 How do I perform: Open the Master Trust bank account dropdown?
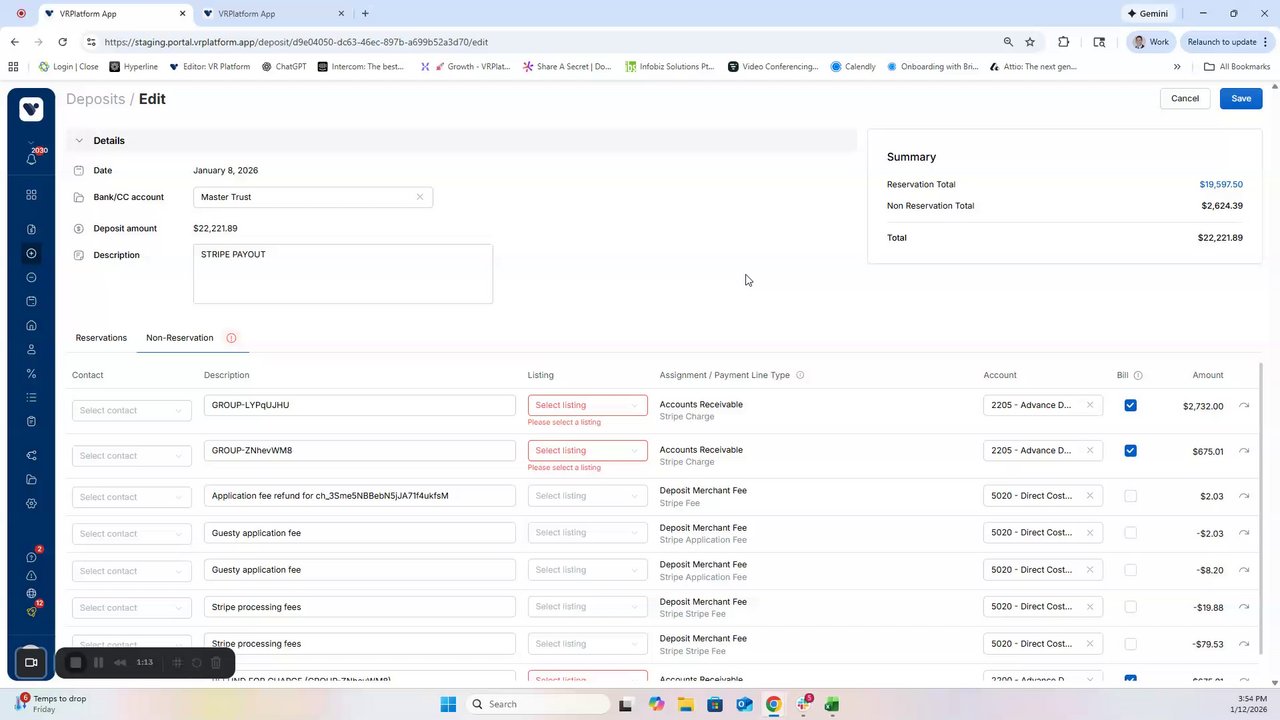(x=312, y=197)
